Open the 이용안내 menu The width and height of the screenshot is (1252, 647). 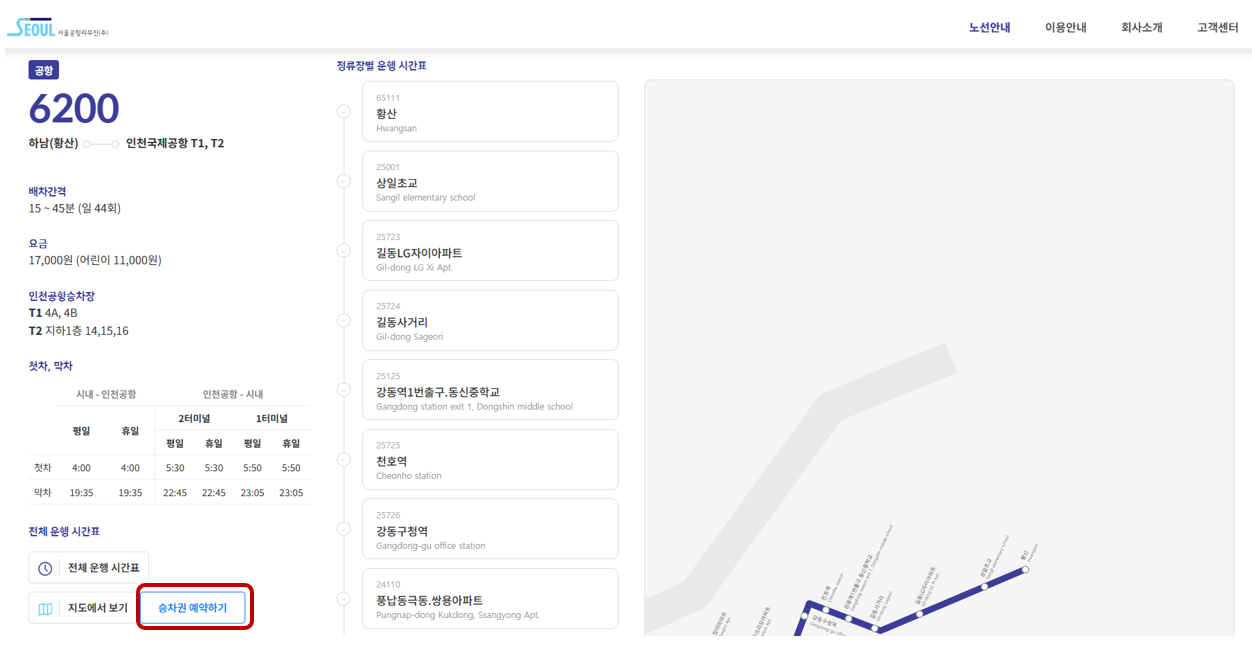tap(1066, 28)
